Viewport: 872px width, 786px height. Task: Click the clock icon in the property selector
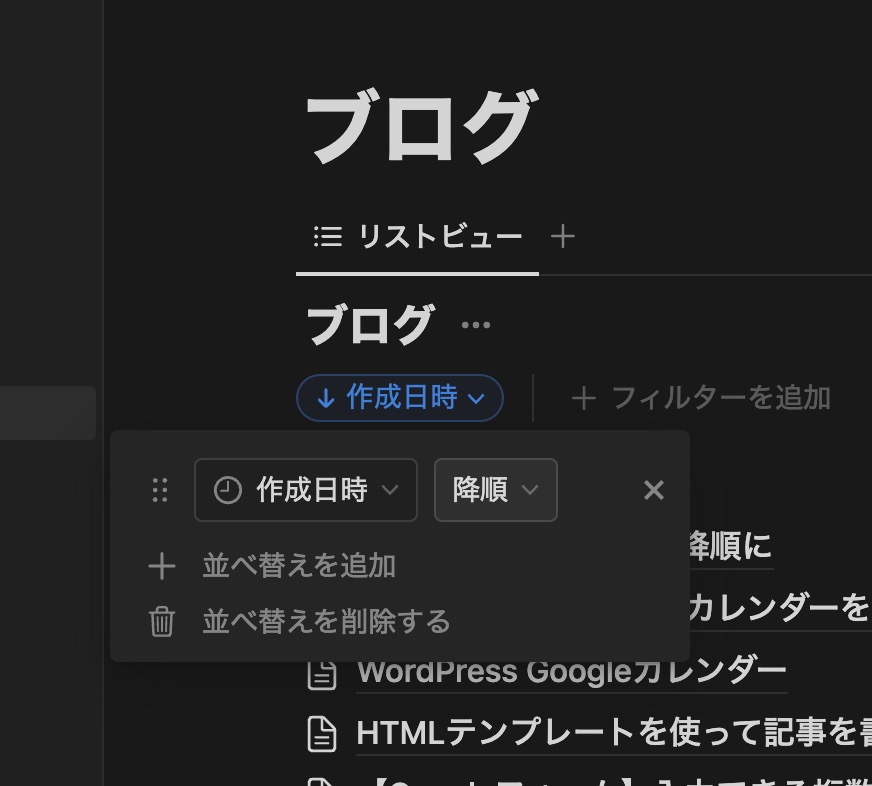228,490
